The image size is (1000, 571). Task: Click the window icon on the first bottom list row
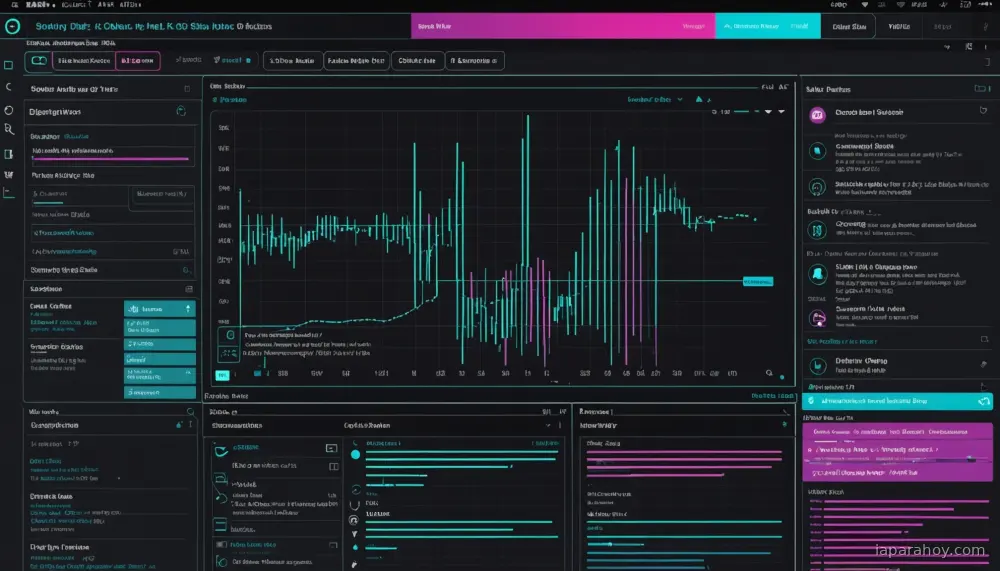pyautogui.click(x=331, y=449)
